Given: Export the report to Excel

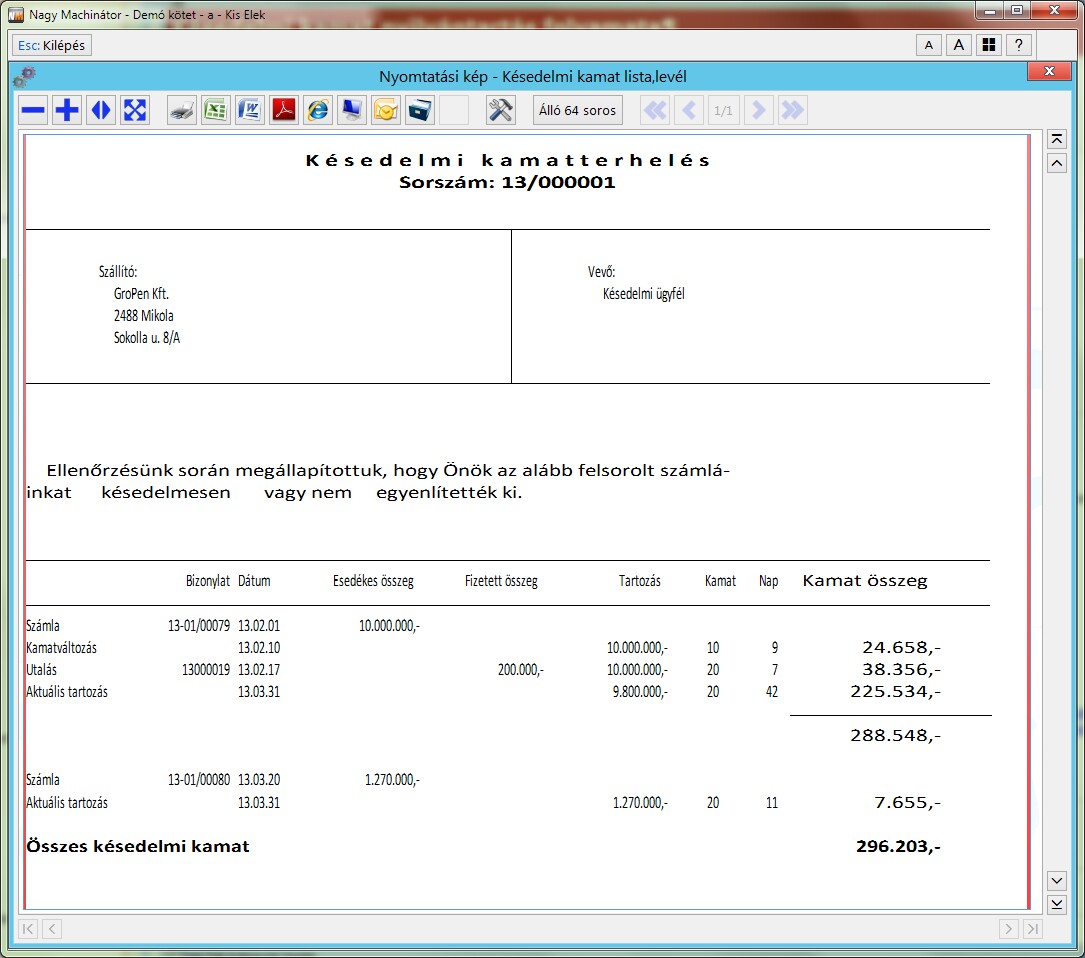Looking at the screenshot, I should [x=215, y=111].
